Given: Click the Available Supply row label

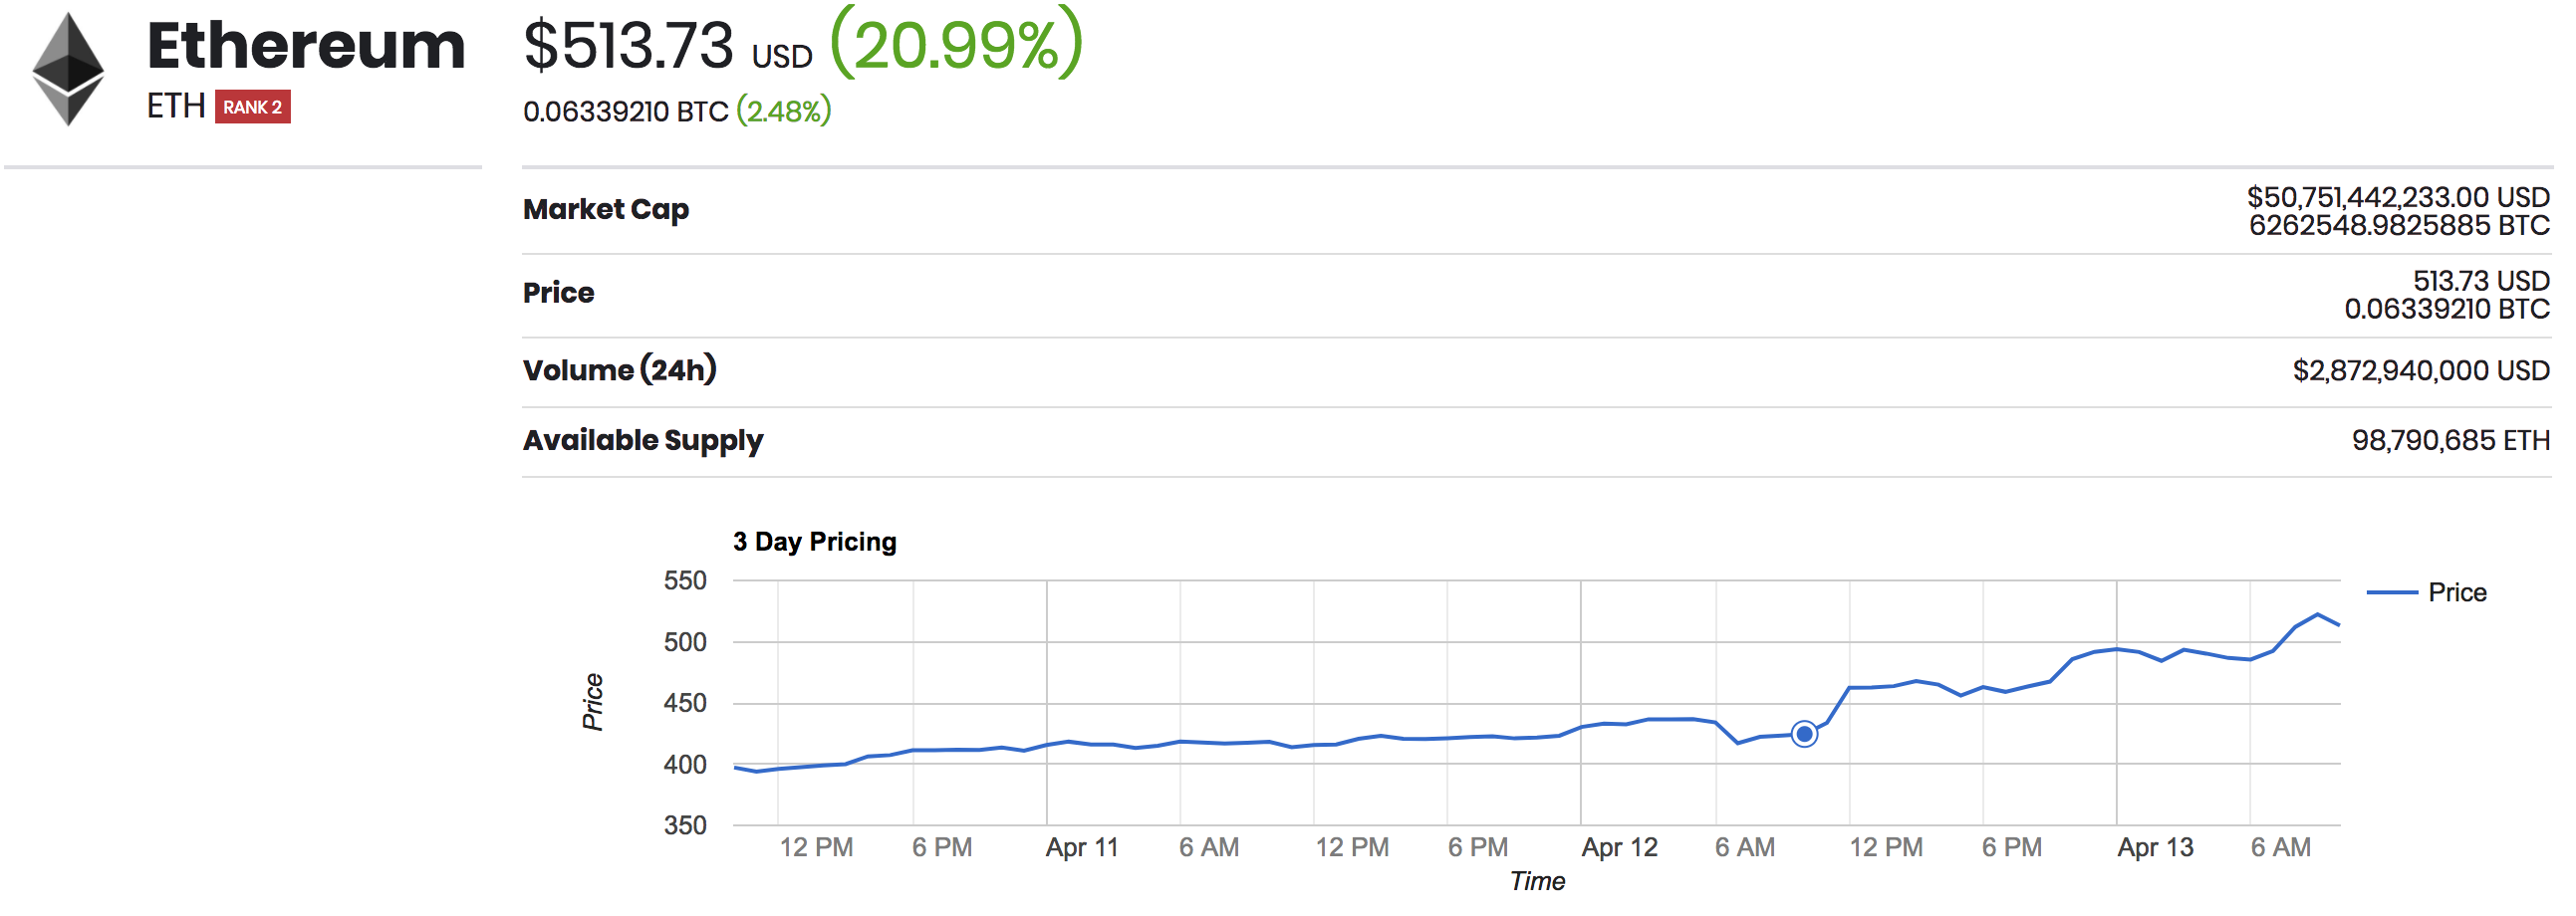Looking at the screenshot, I should click(x=643, y=441).
